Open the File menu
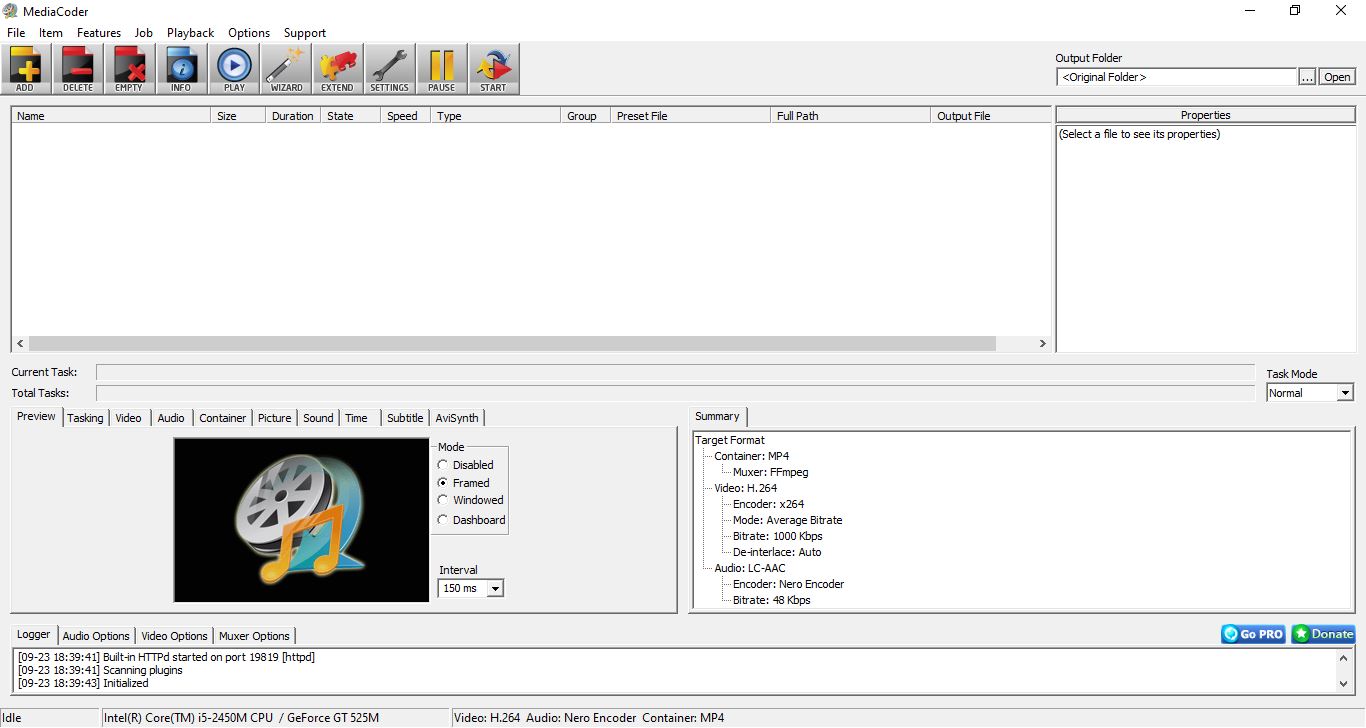The width and height of the screenshot is (1366, 728). pyautogui.click(x=16, y=33)
